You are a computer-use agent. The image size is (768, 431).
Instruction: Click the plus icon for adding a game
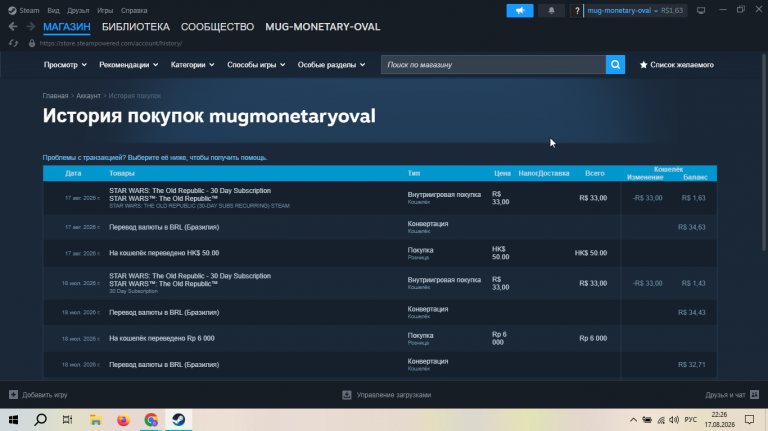pyautogui.click(x=13, y=395)
